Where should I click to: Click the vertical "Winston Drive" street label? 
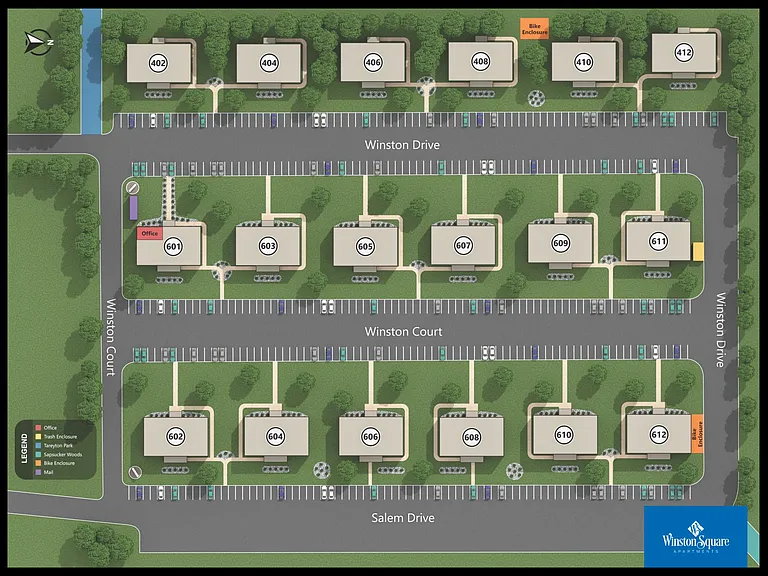720,330
